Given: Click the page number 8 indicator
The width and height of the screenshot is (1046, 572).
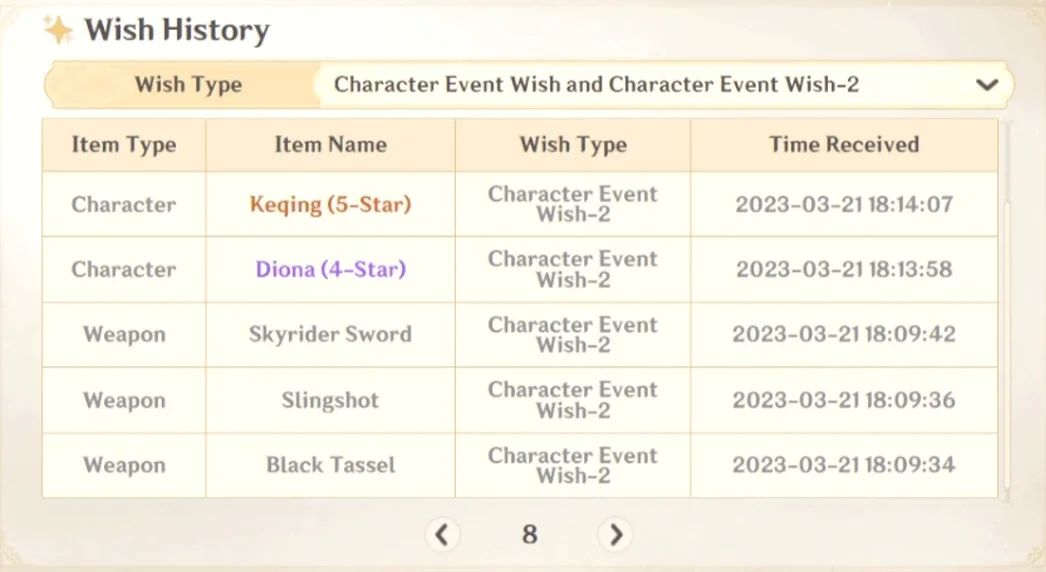Looking at the screenshot, I should (530, 535).
